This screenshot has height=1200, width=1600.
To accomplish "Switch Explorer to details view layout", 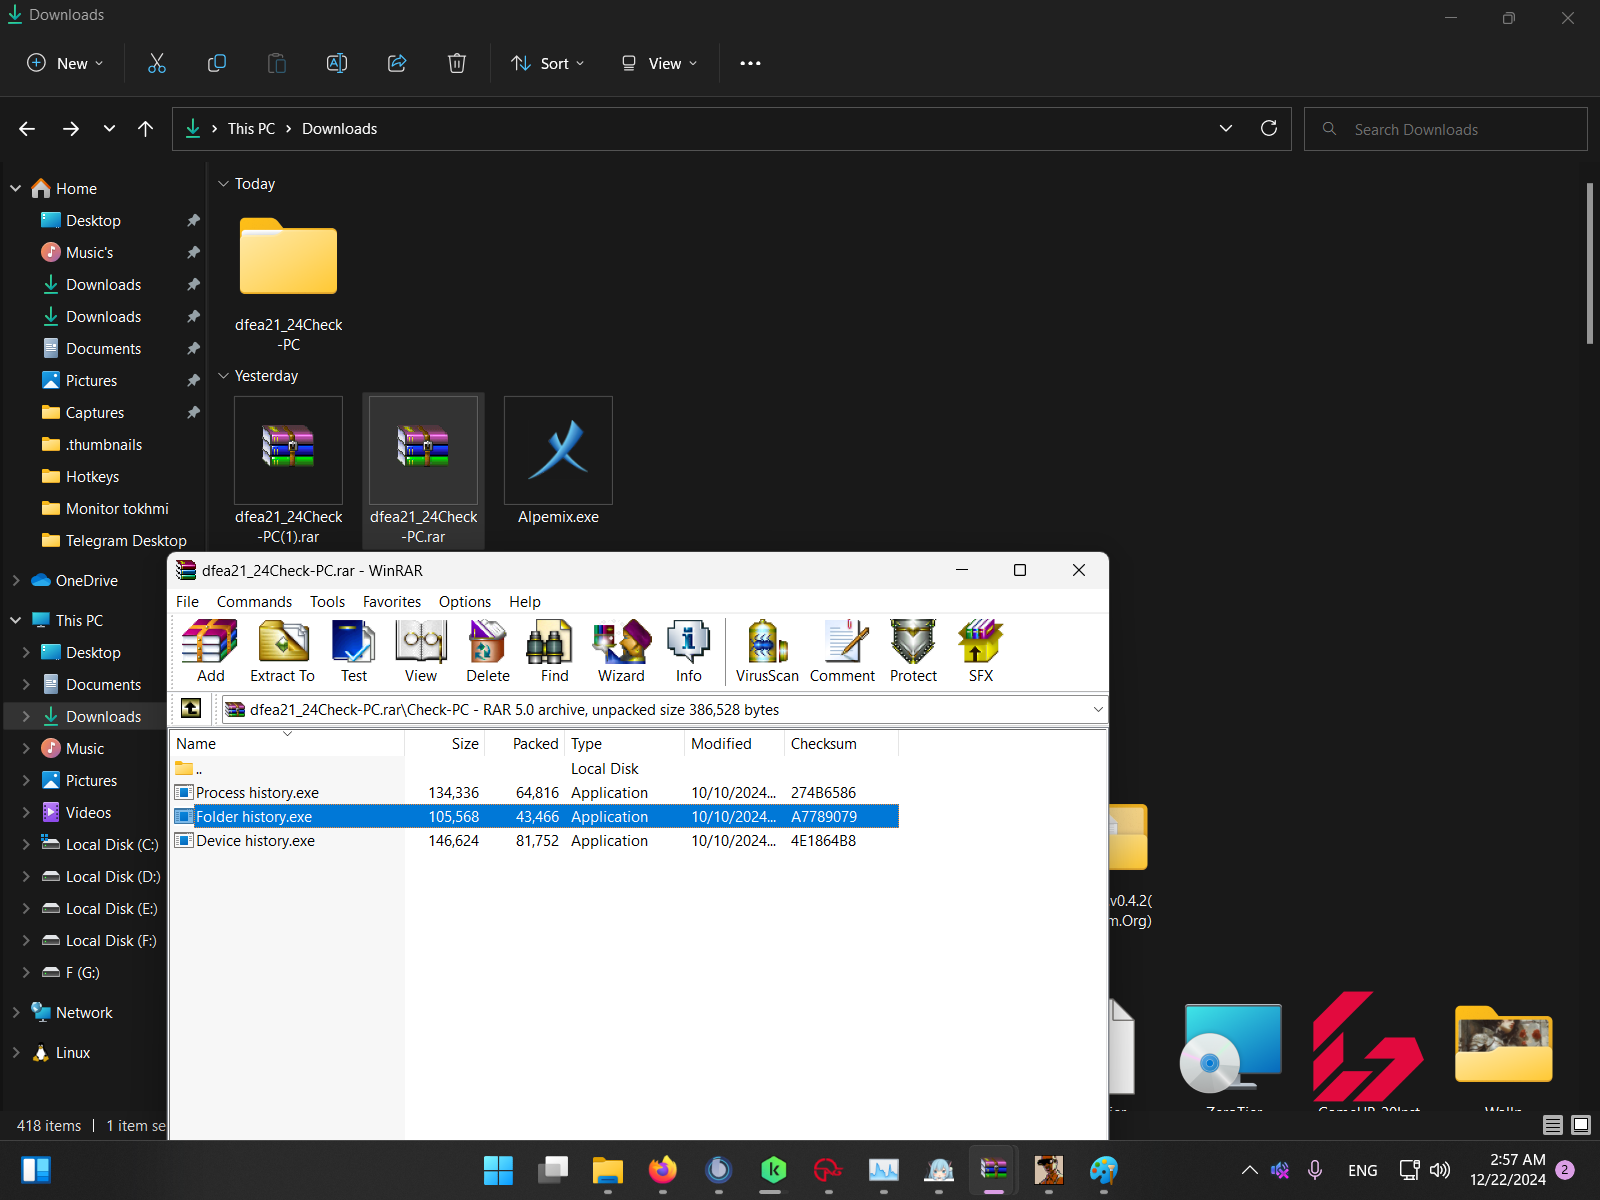I will click(1552, 1125).
